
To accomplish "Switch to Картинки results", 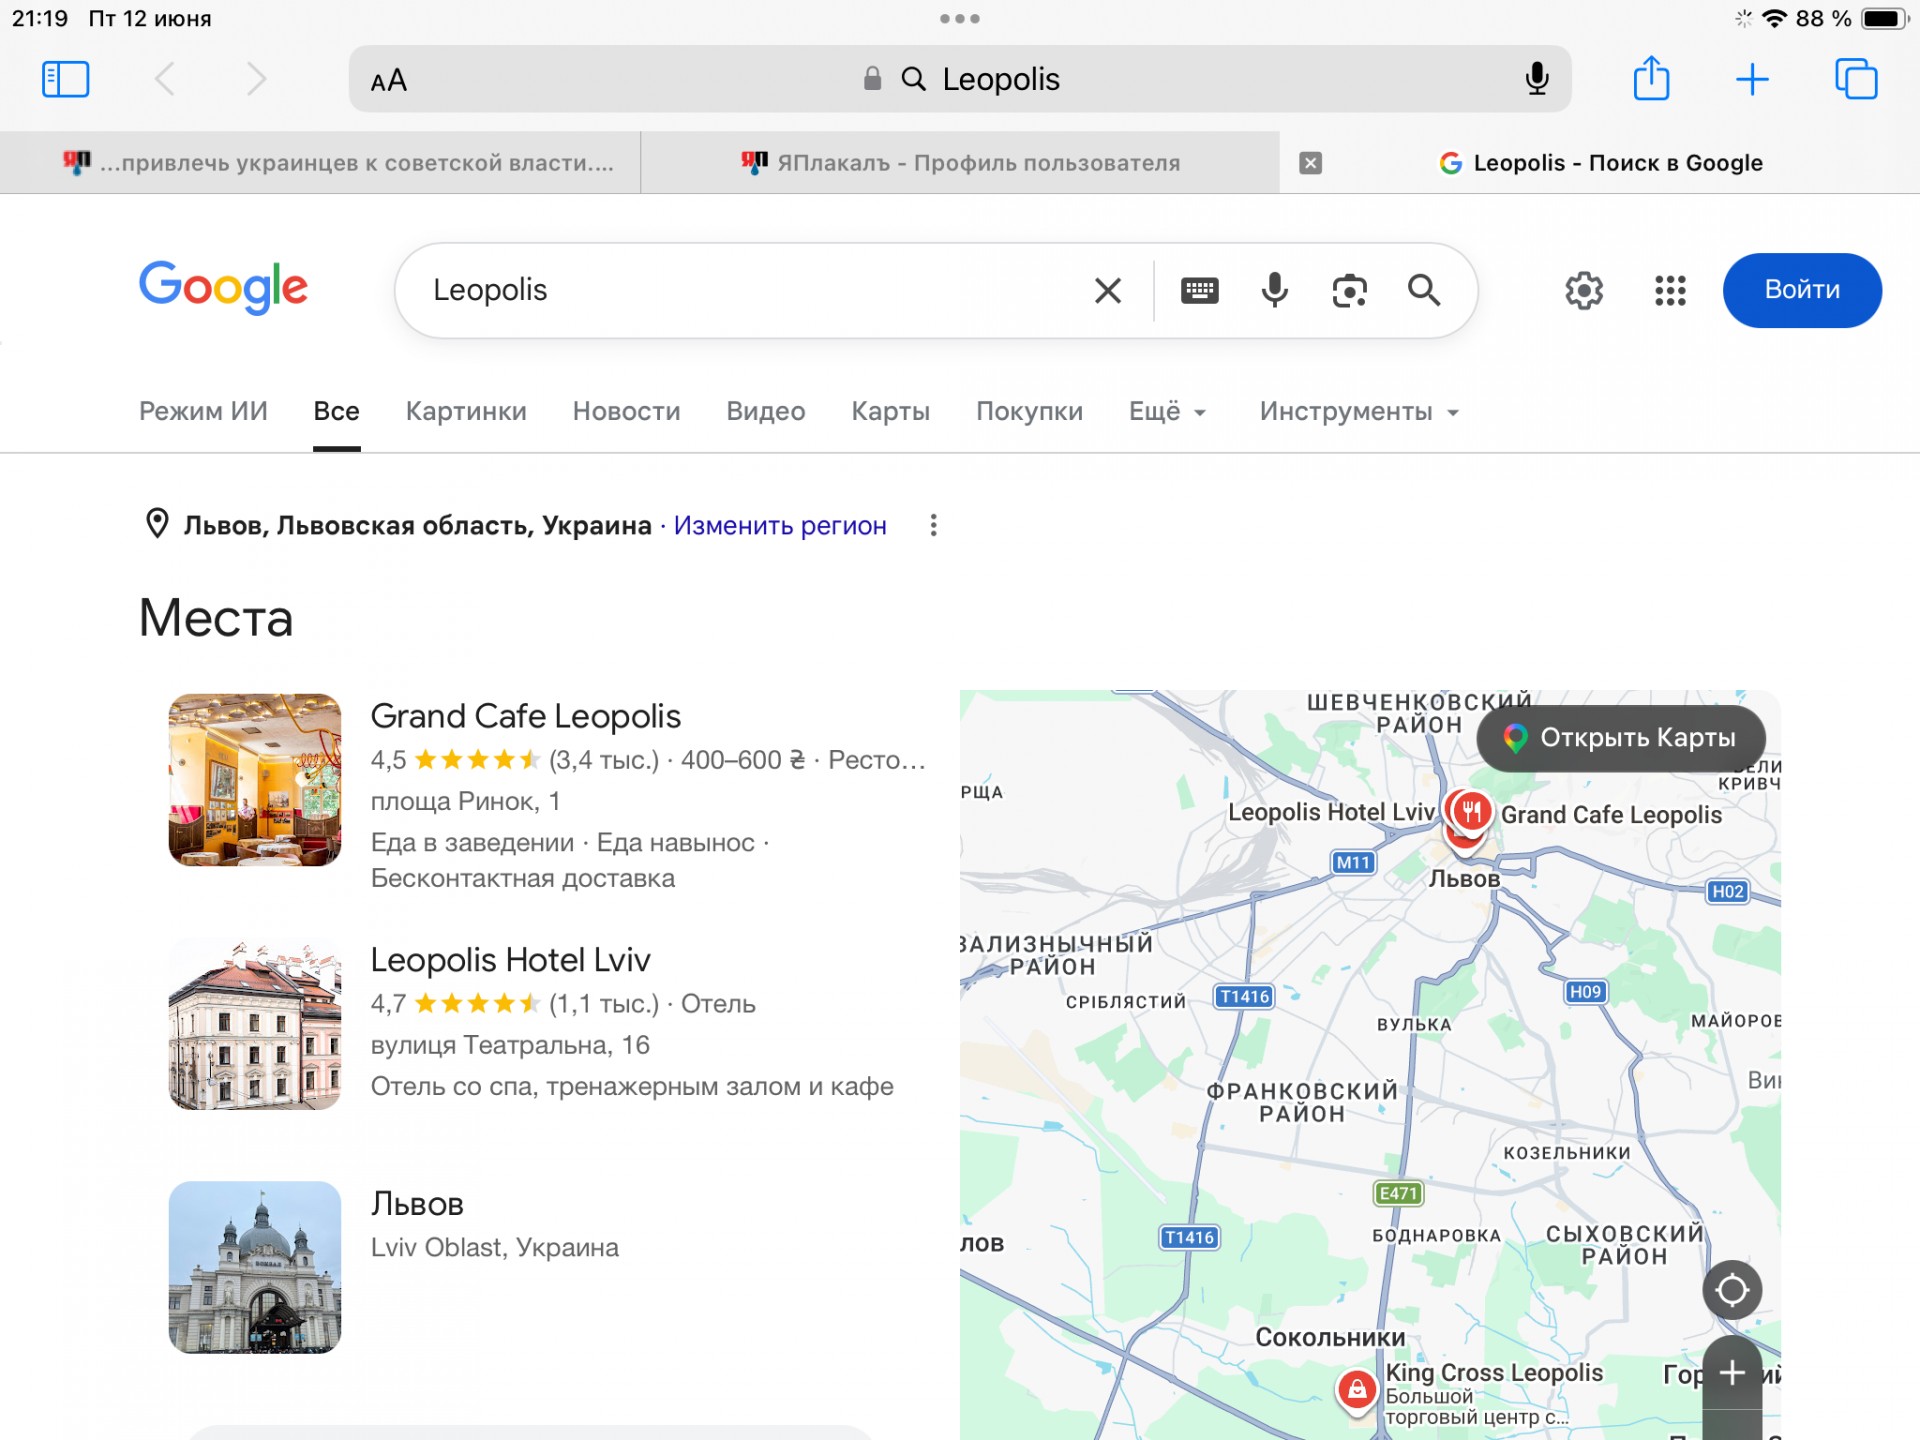I will [x=466, y=411].
